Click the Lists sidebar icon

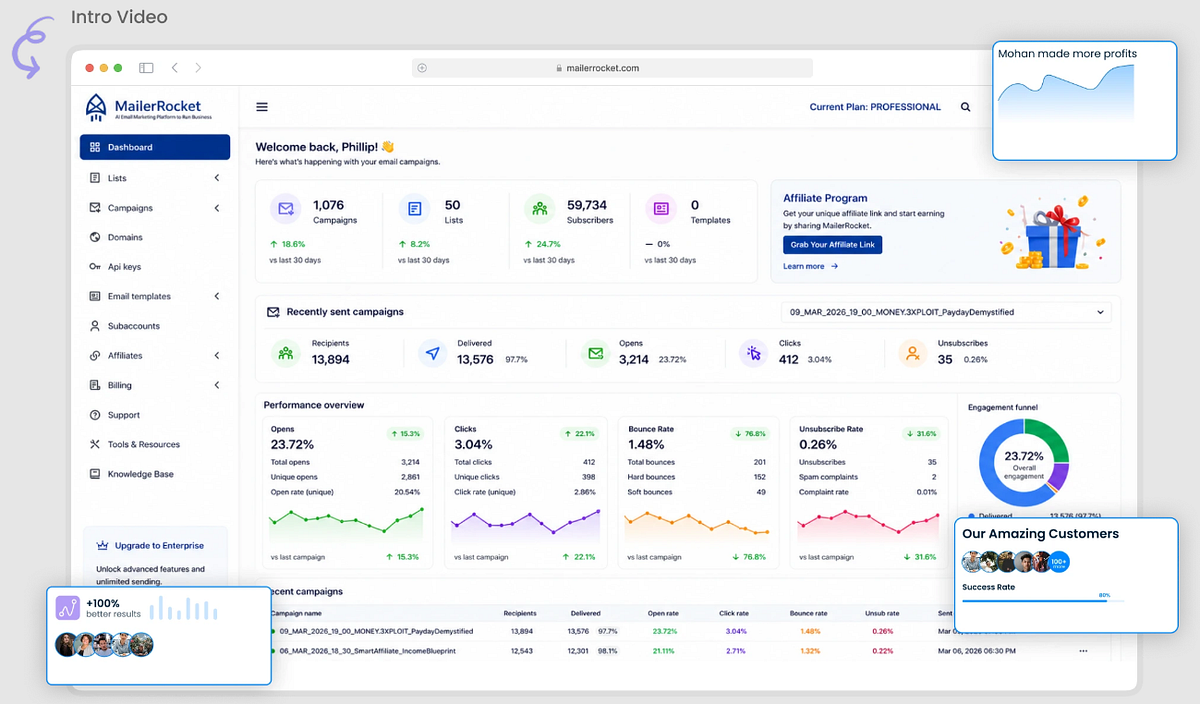(94, 178)
